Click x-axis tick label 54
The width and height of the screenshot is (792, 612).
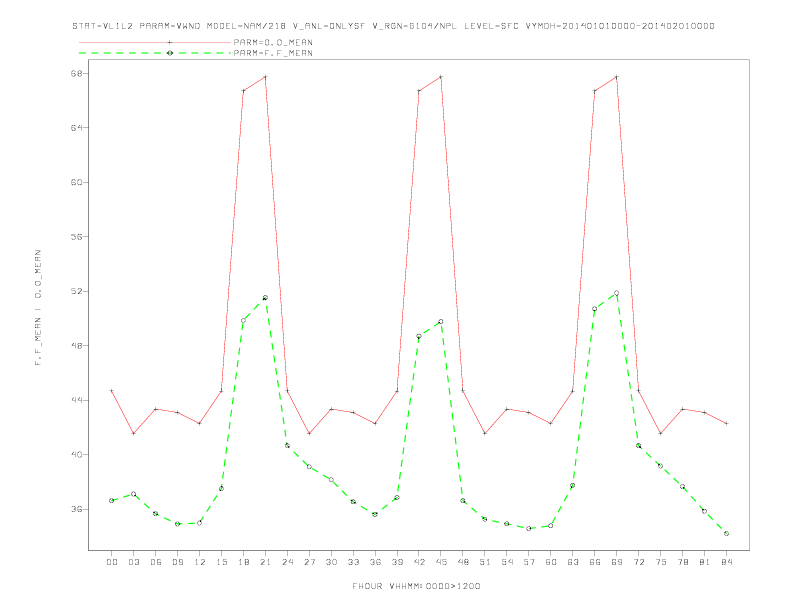point(507,562)
